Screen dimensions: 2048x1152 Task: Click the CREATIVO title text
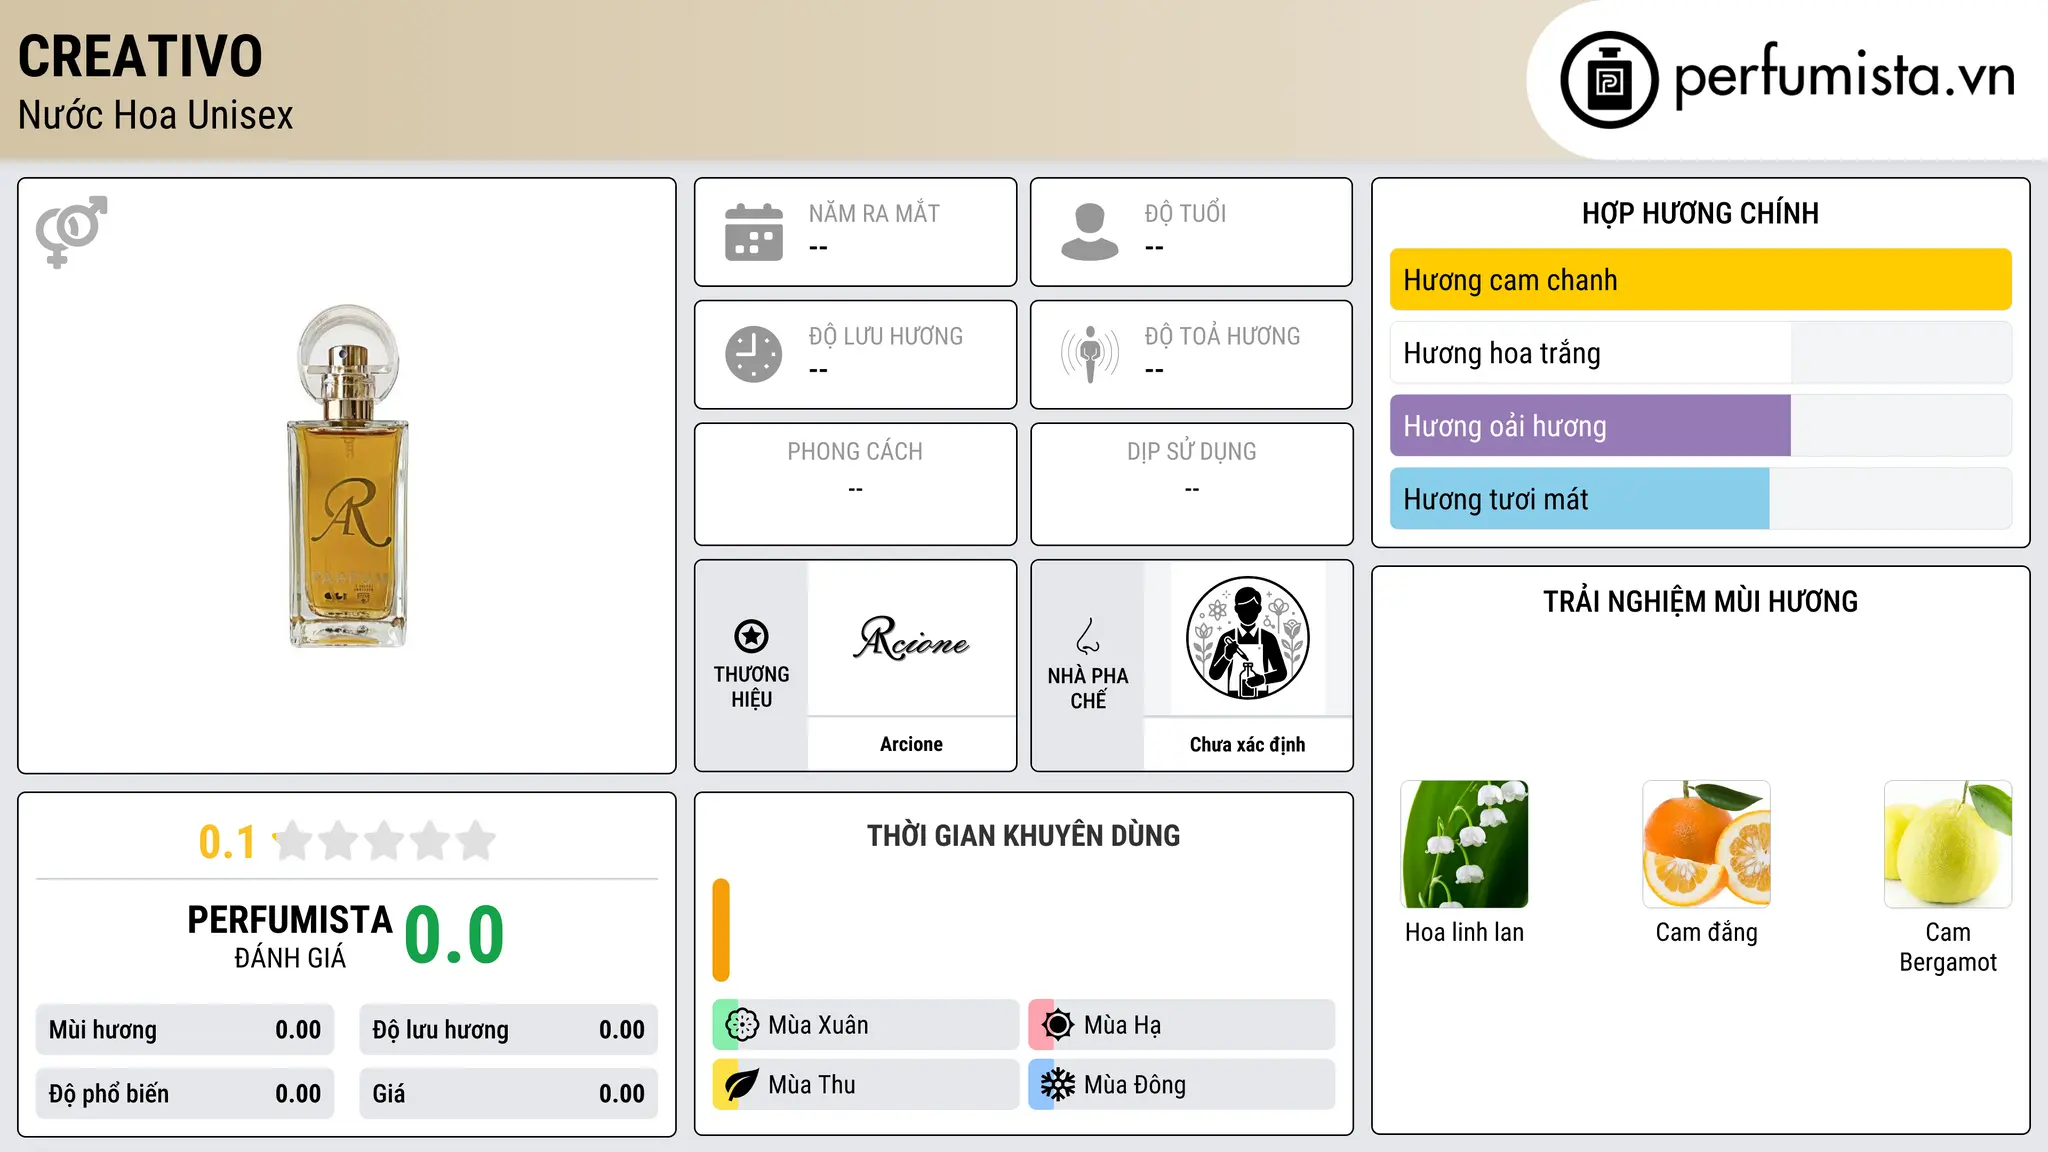[x=141, y=56]
